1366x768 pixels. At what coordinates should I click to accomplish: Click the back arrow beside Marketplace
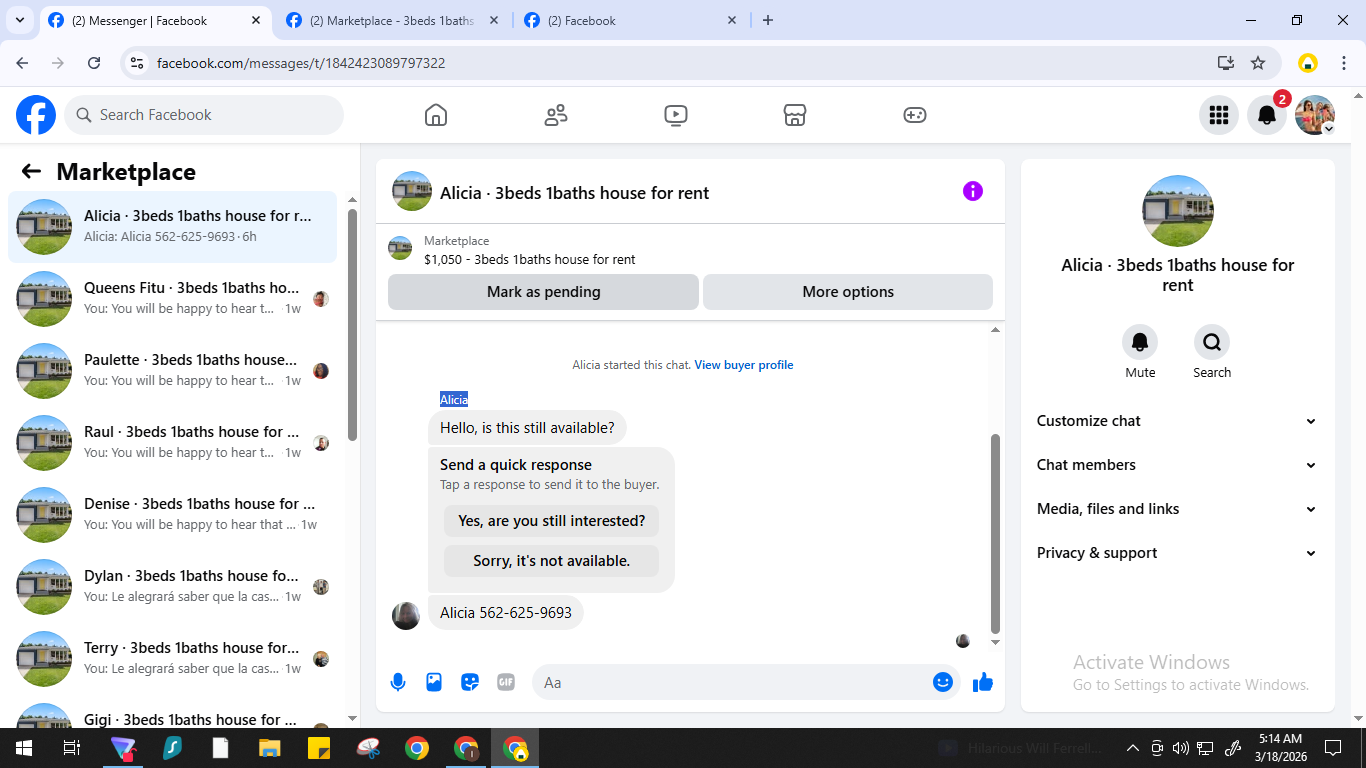[x=31, y=172]
